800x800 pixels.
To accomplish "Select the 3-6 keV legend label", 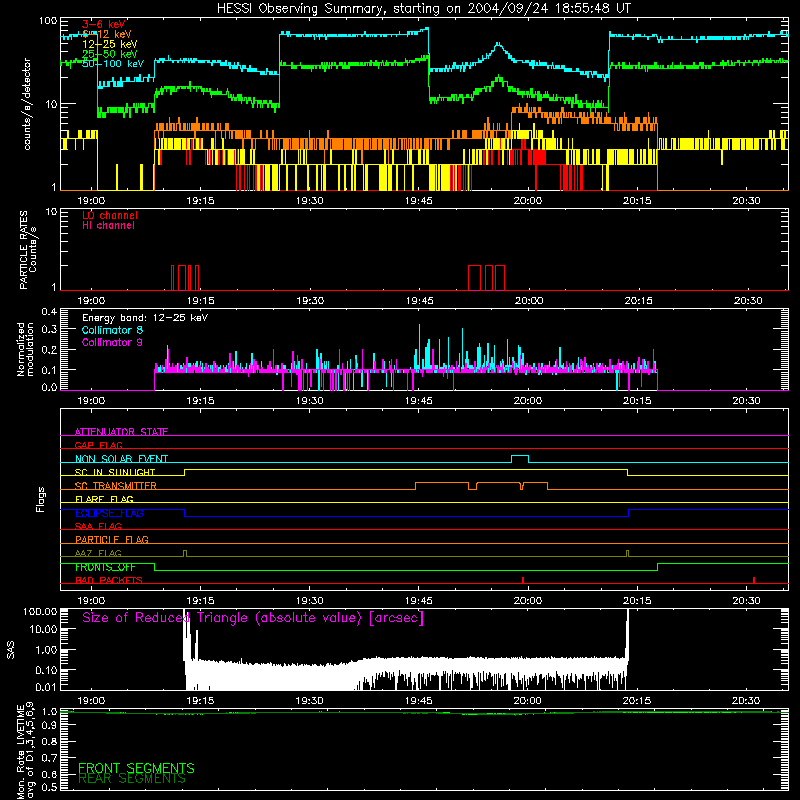I will 104,24.
